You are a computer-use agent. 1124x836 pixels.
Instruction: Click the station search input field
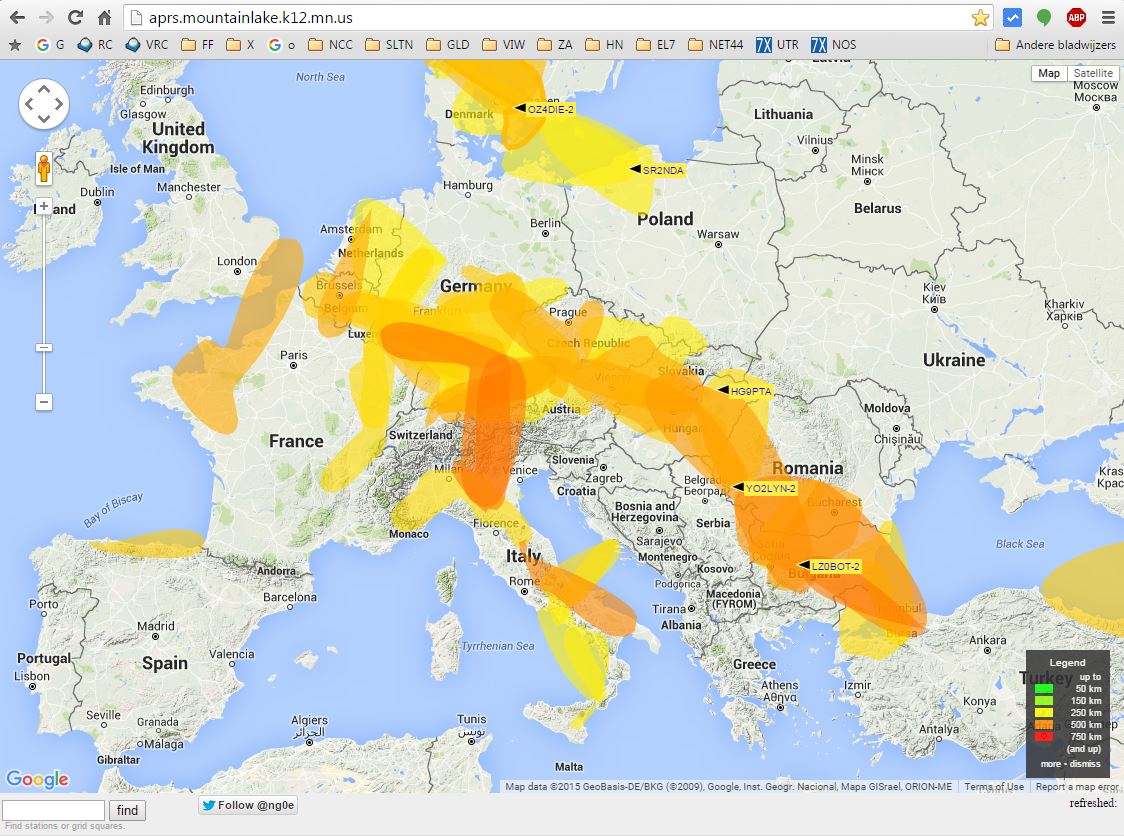point(54,810)
